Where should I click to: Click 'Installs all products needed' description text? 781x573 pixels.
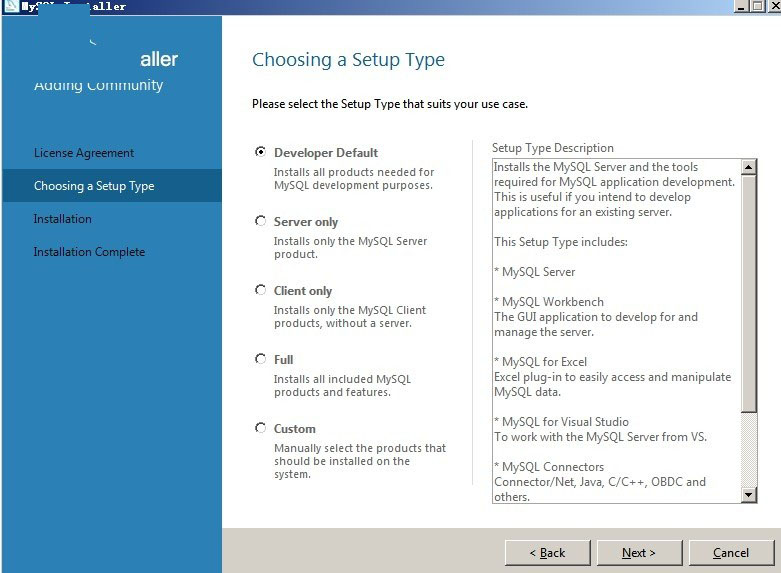354,178
